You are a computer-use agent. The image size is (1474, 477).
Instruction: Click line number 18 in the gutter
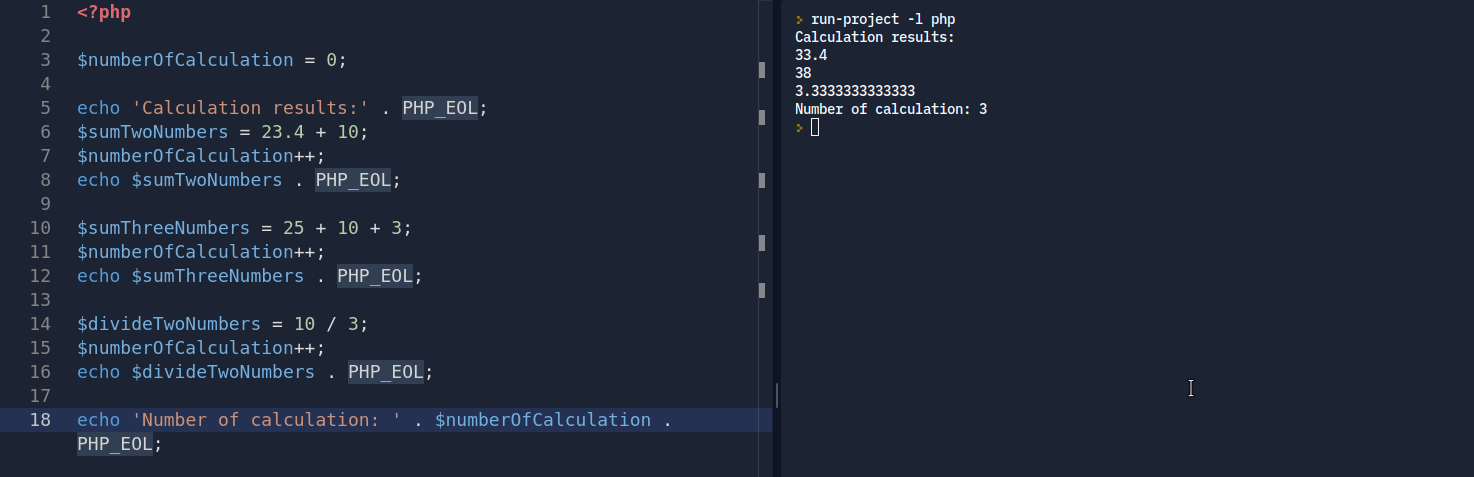click(40, 420)
